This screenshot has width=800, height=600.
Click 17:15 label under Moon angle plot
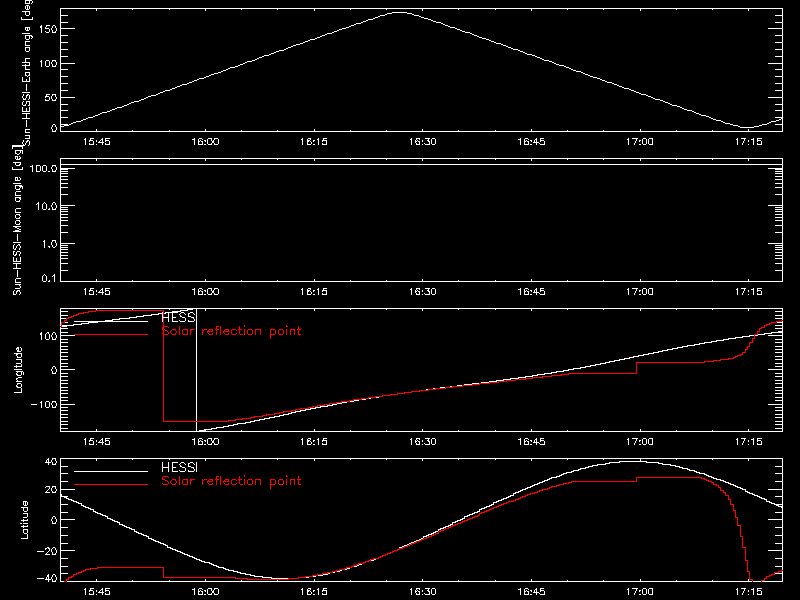[748, 291]
